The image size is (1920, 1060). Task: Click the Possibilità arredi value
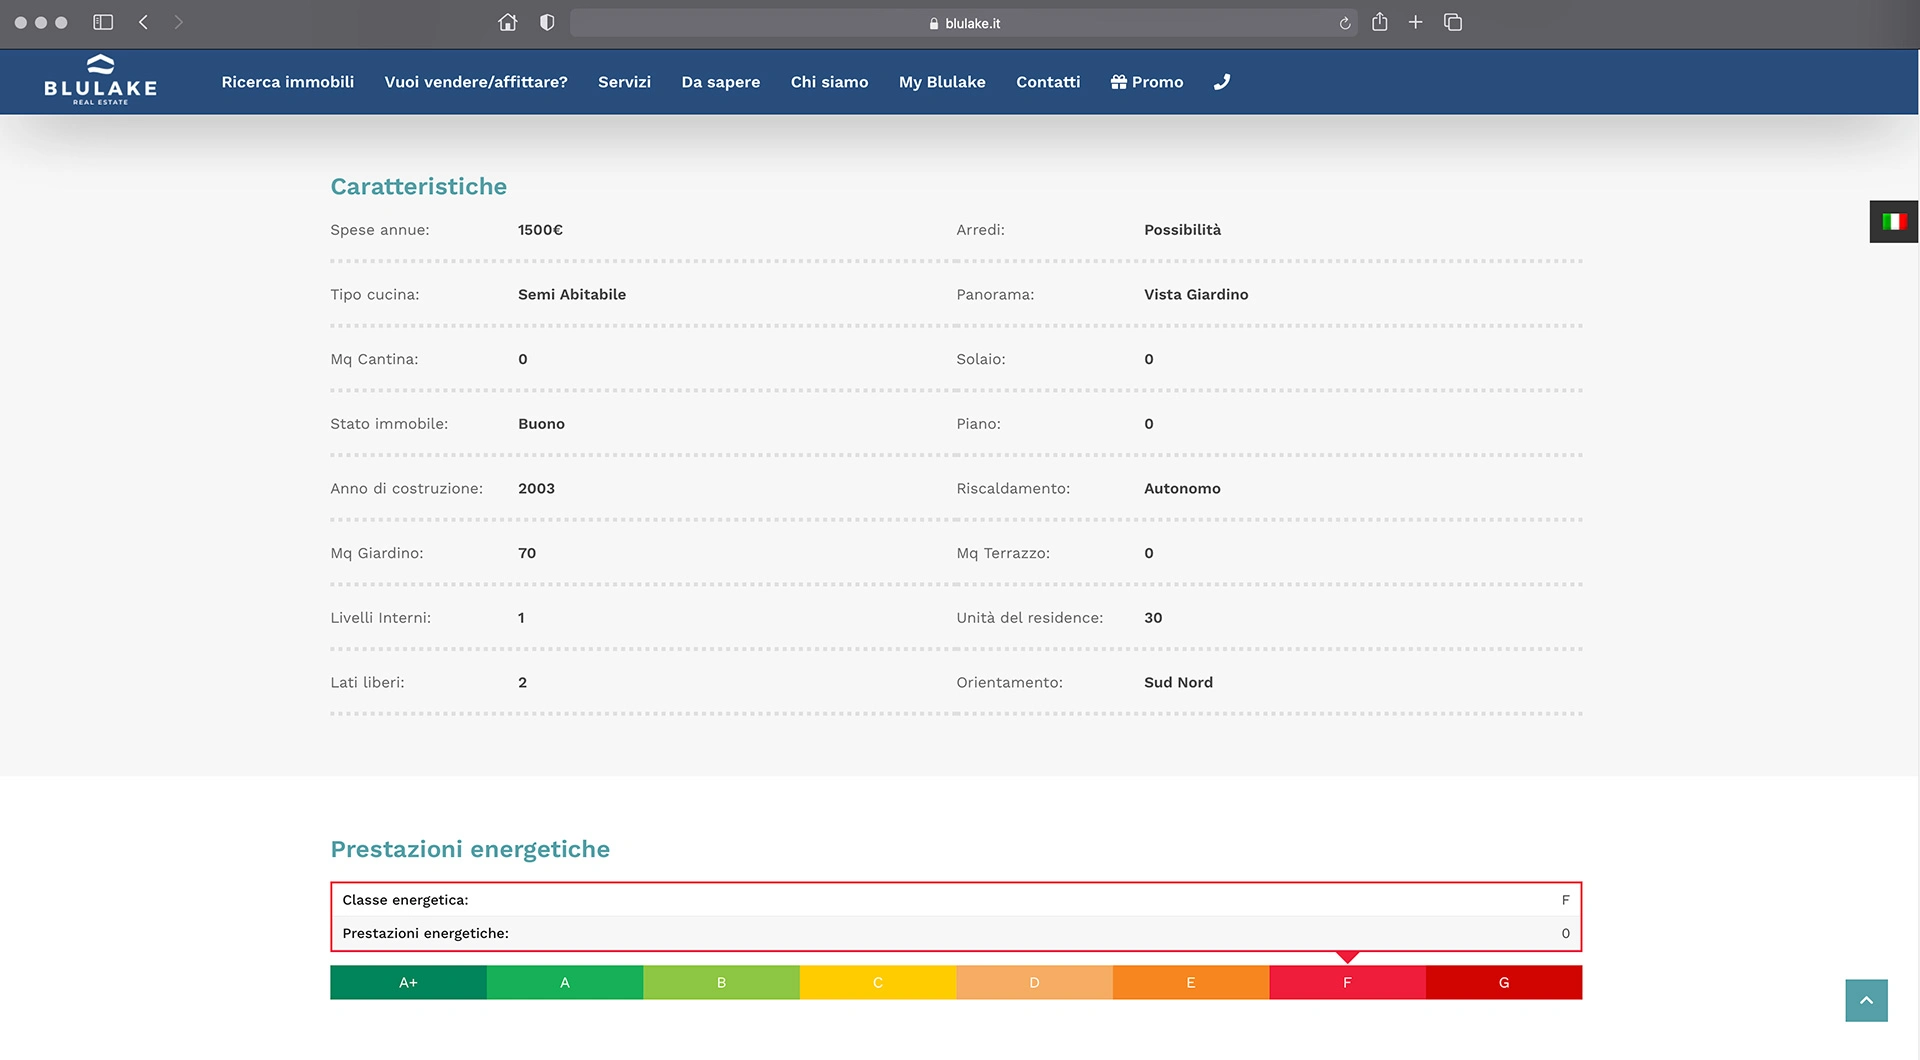[x=1182, y=230]
